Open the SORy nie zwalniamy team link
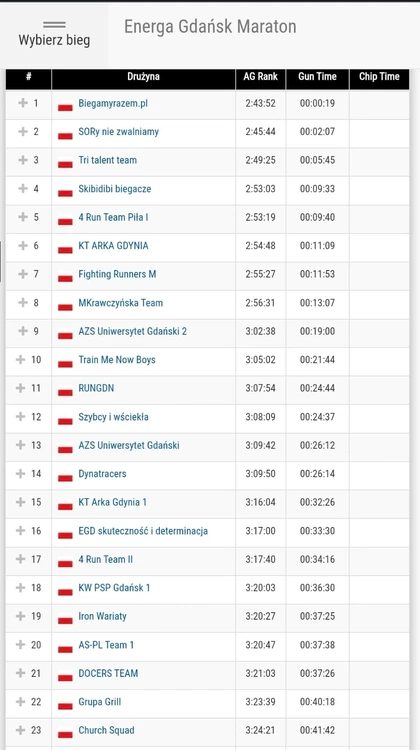This screenshot has height=750, width=420. (119, 132)
